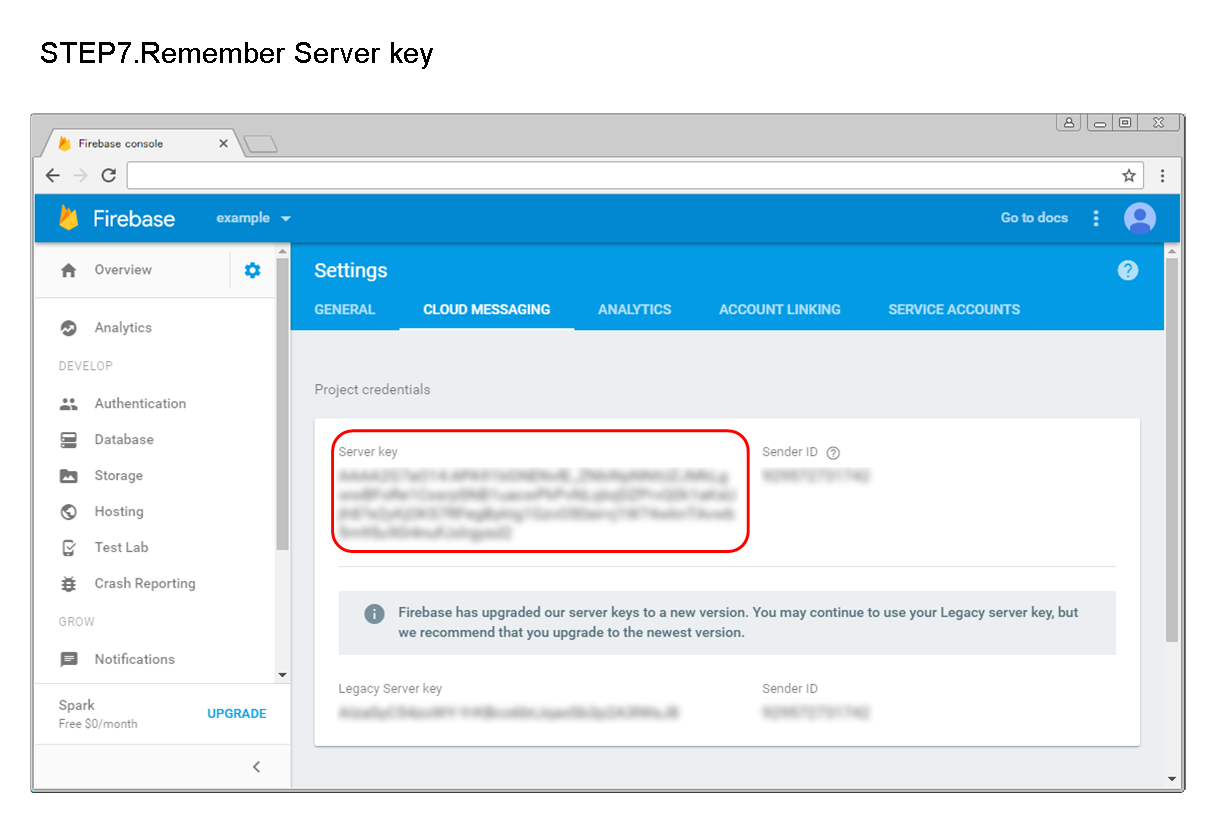Open Go to docs
1209x831 pixels.
point(1034,218)
